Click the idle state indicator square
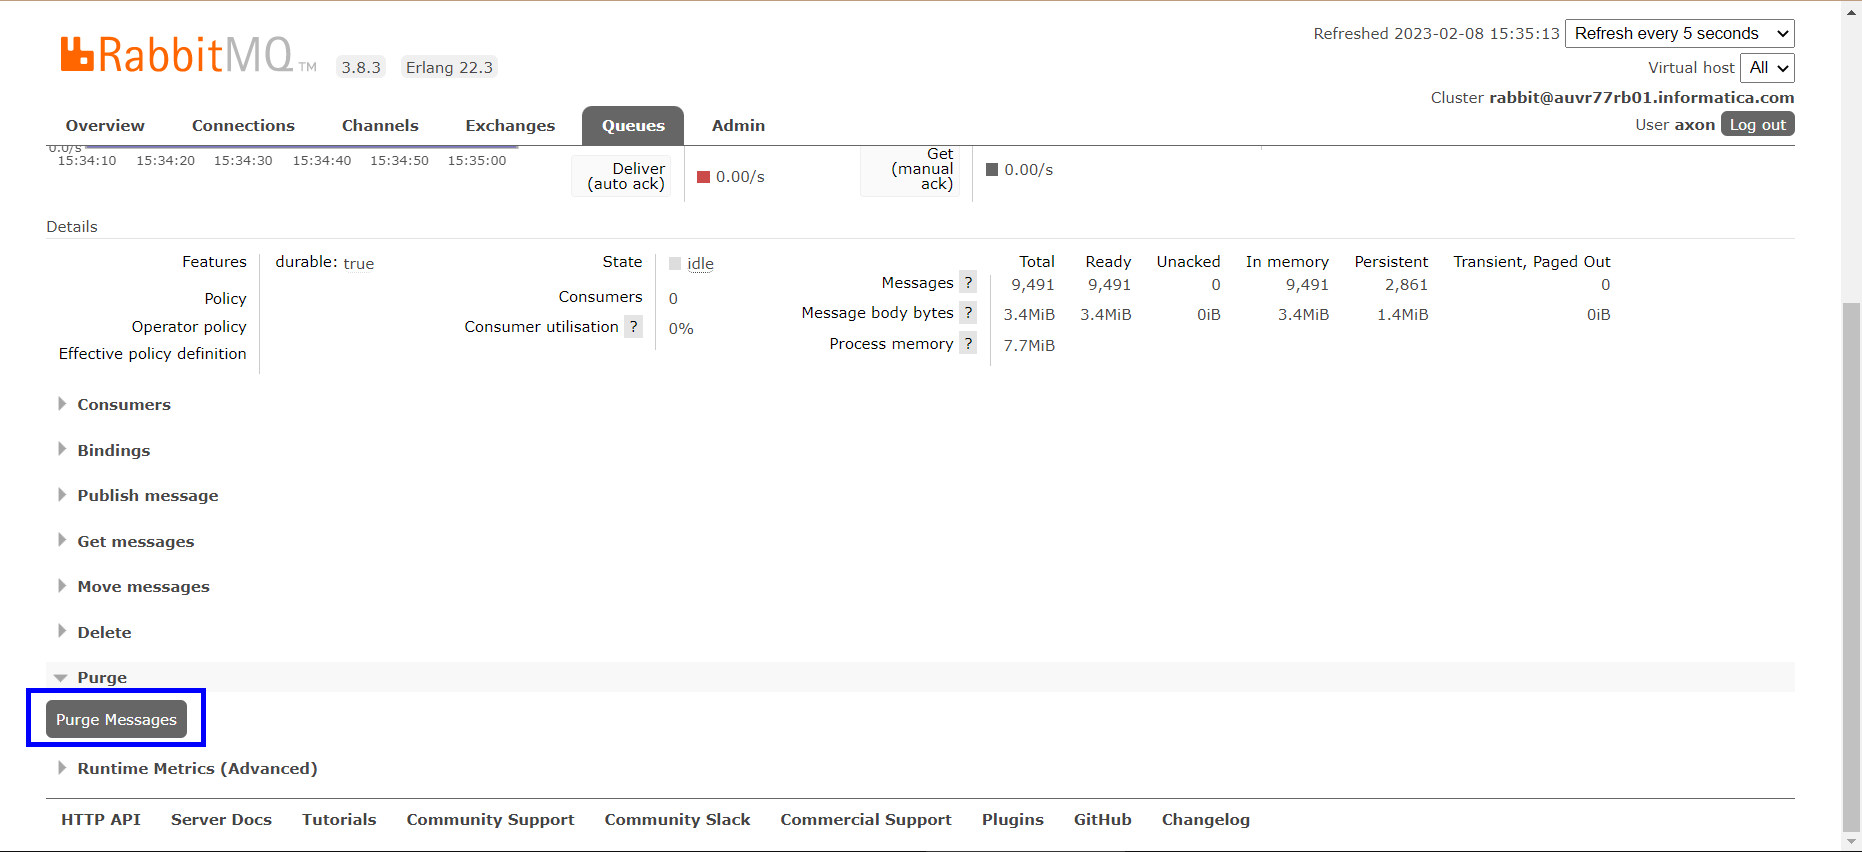The width and height of the screenshot is (1862, 852). click(x=675, y=264)
